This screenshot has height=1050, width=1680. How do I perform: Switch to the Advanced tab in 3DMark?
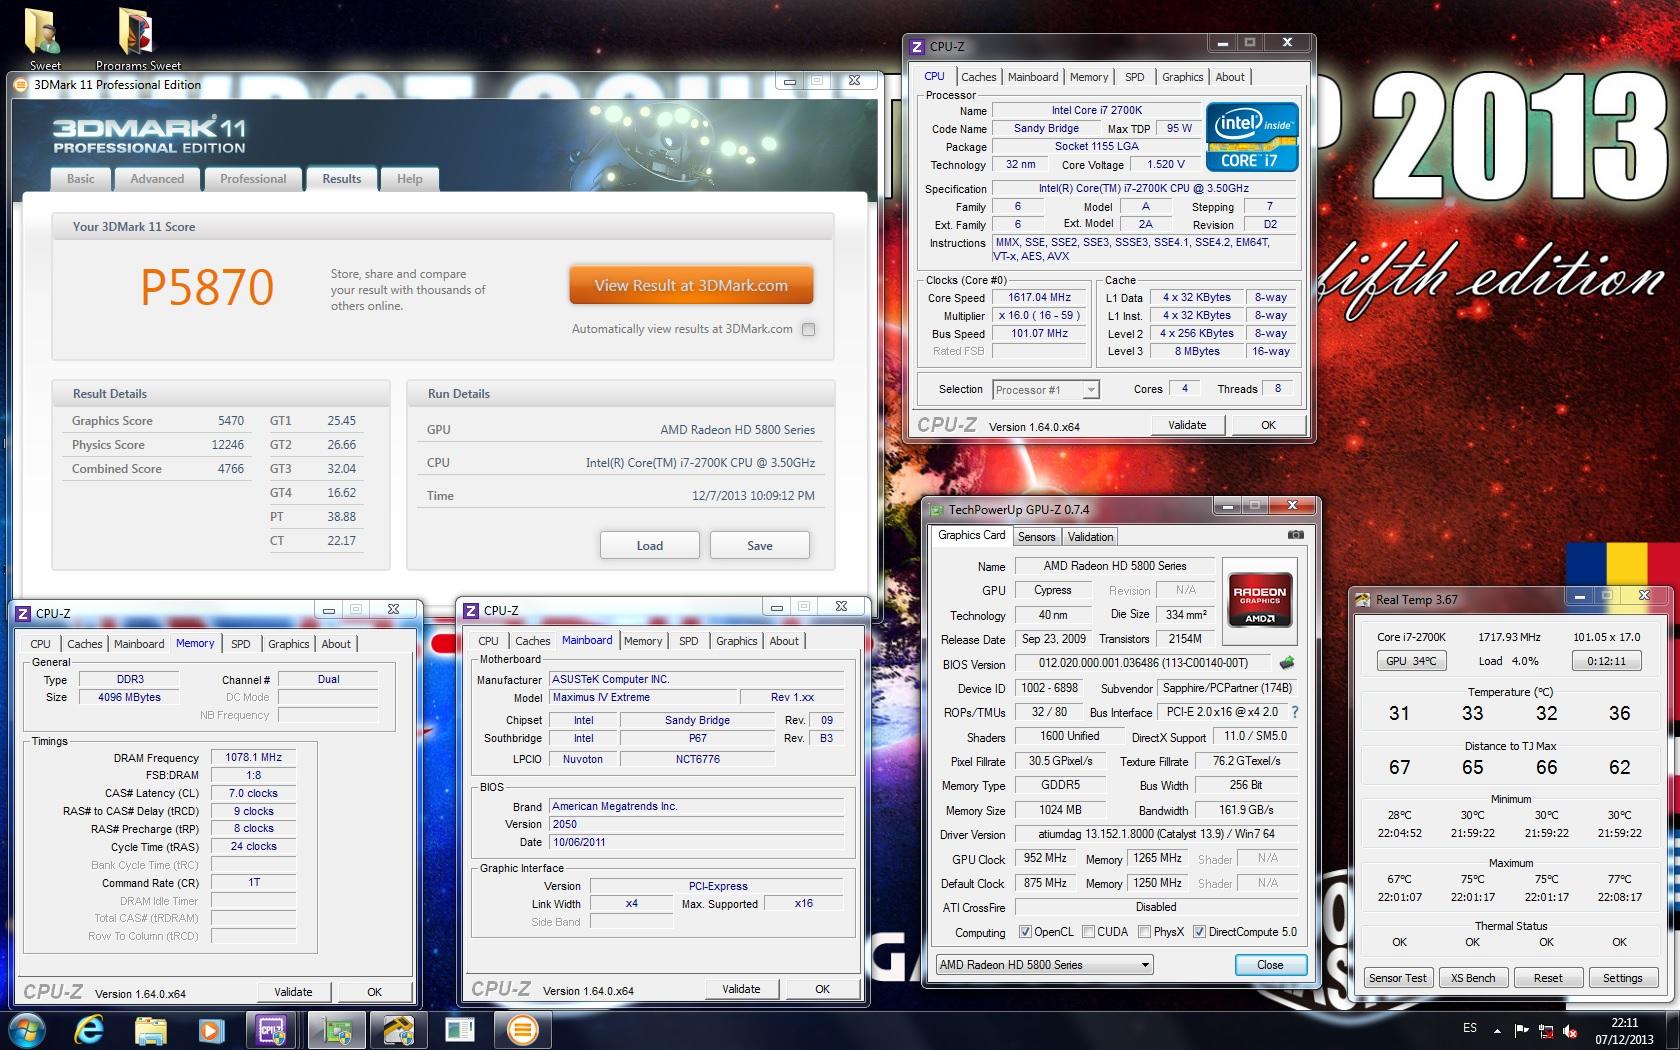(x=157, y=179)
